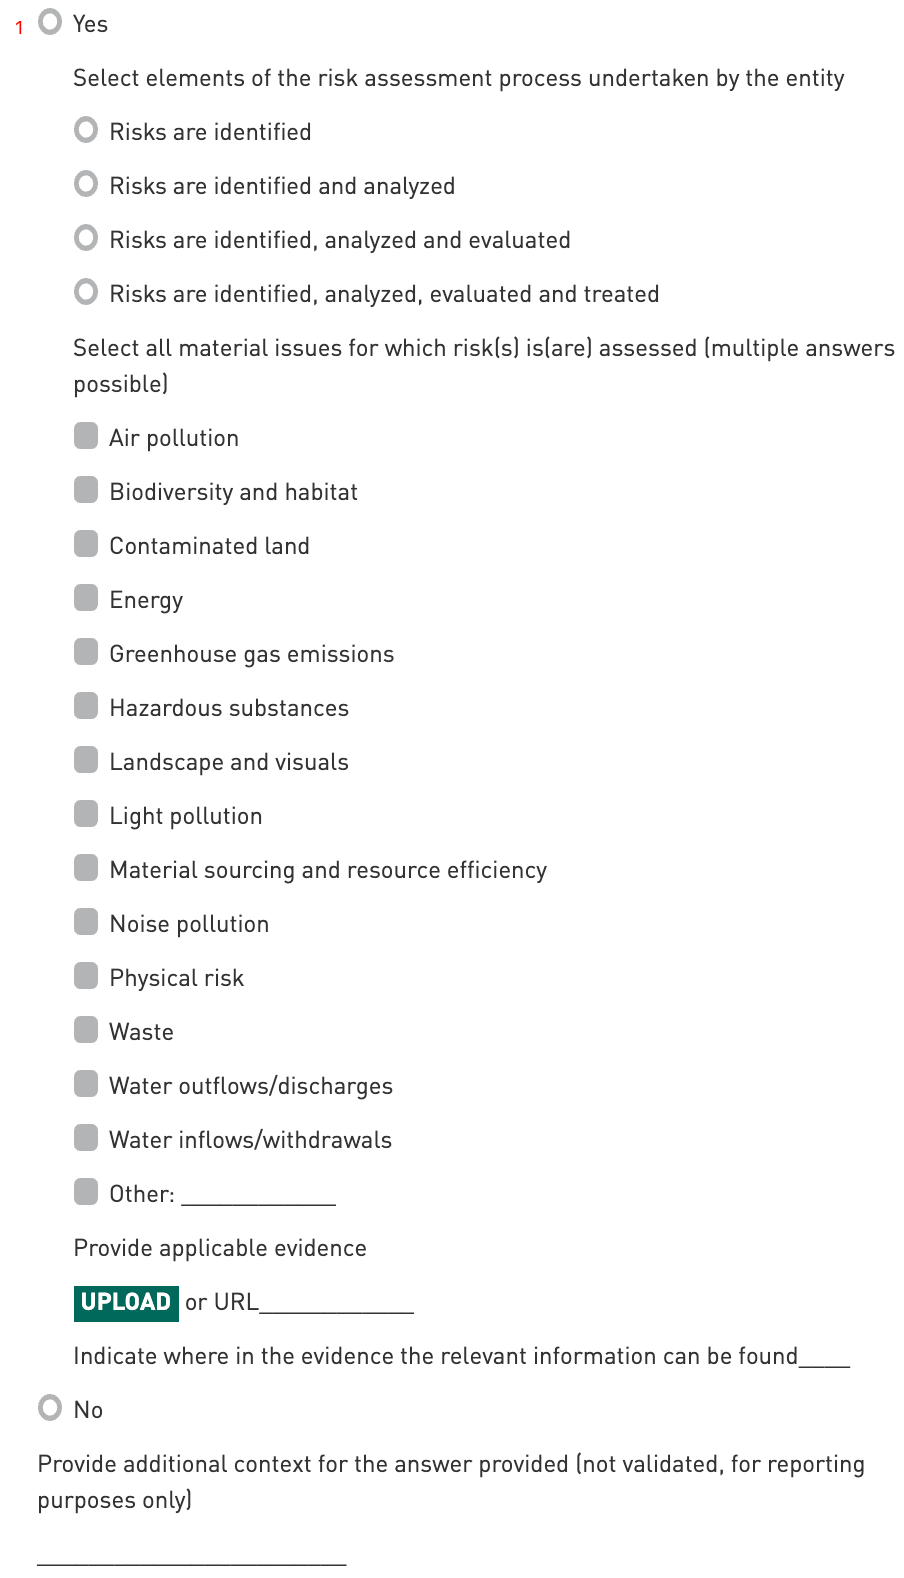
Task: Click the URL input field
Action: 336,1302
